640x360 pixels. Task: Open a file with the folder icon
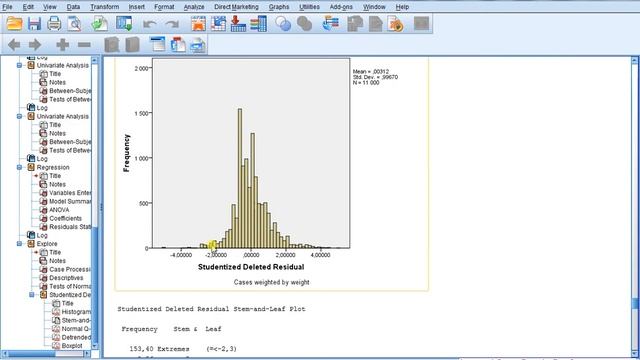pos(14,24)
